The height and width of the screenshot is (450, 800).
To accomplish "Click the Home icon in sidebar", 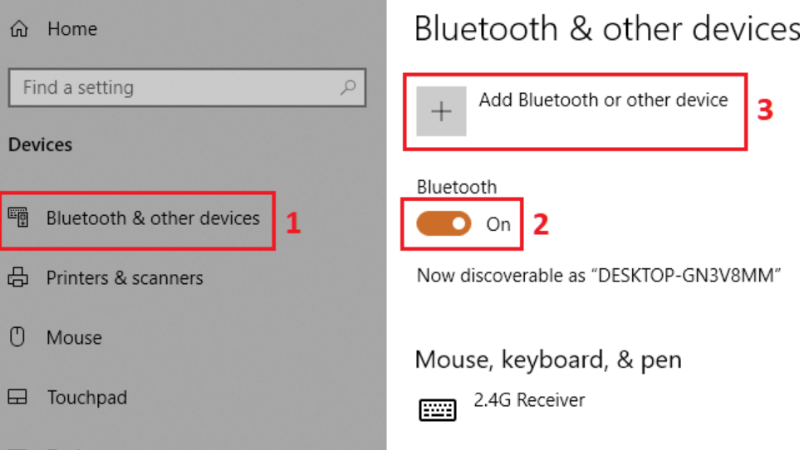I will (x=18, y=30).
